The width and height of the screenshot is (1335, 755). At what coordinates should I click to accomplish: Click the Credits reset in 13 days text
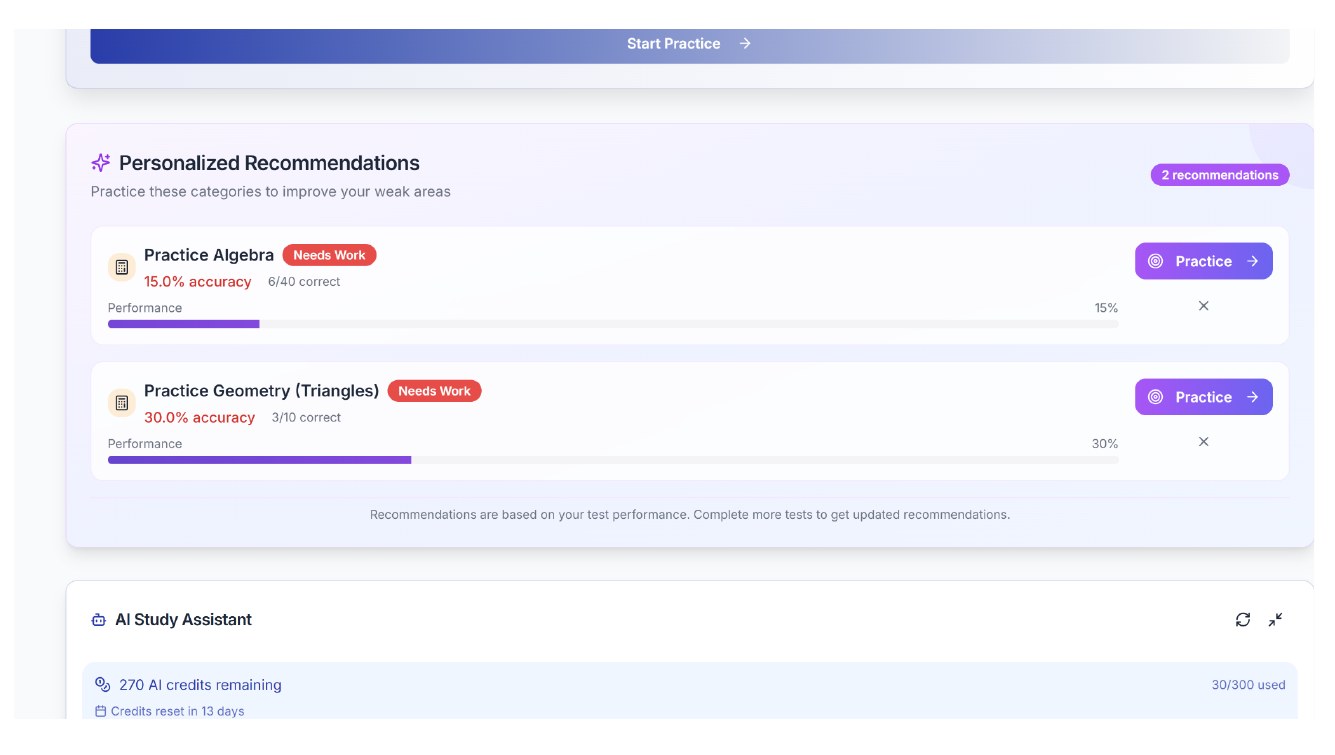[x=177, y=712]
